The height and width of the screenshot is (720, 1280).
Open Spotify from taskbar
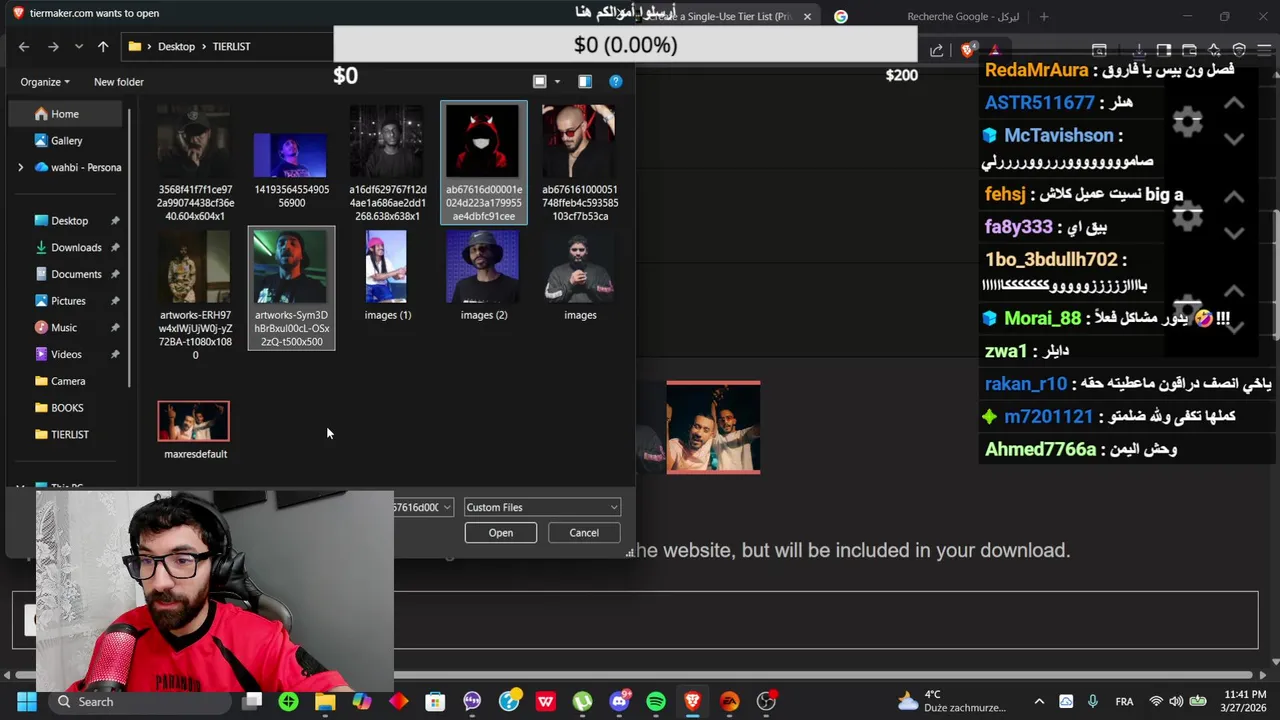[x=656, y=702]
